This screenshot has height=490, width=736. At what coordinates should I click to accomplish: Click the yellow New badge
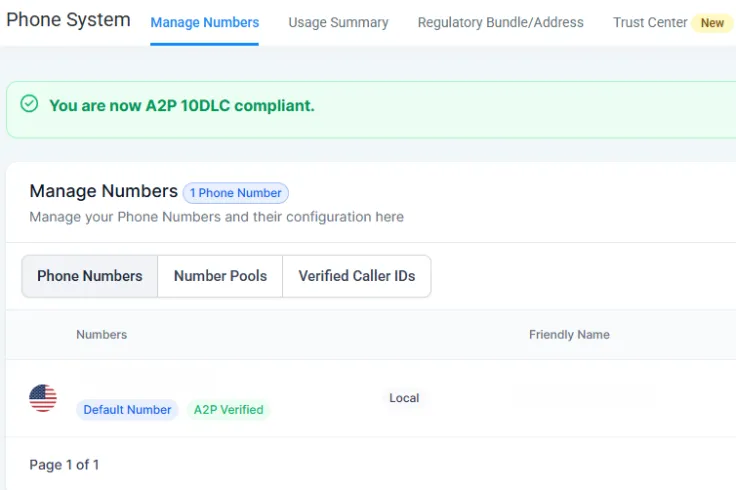[712, 23]
